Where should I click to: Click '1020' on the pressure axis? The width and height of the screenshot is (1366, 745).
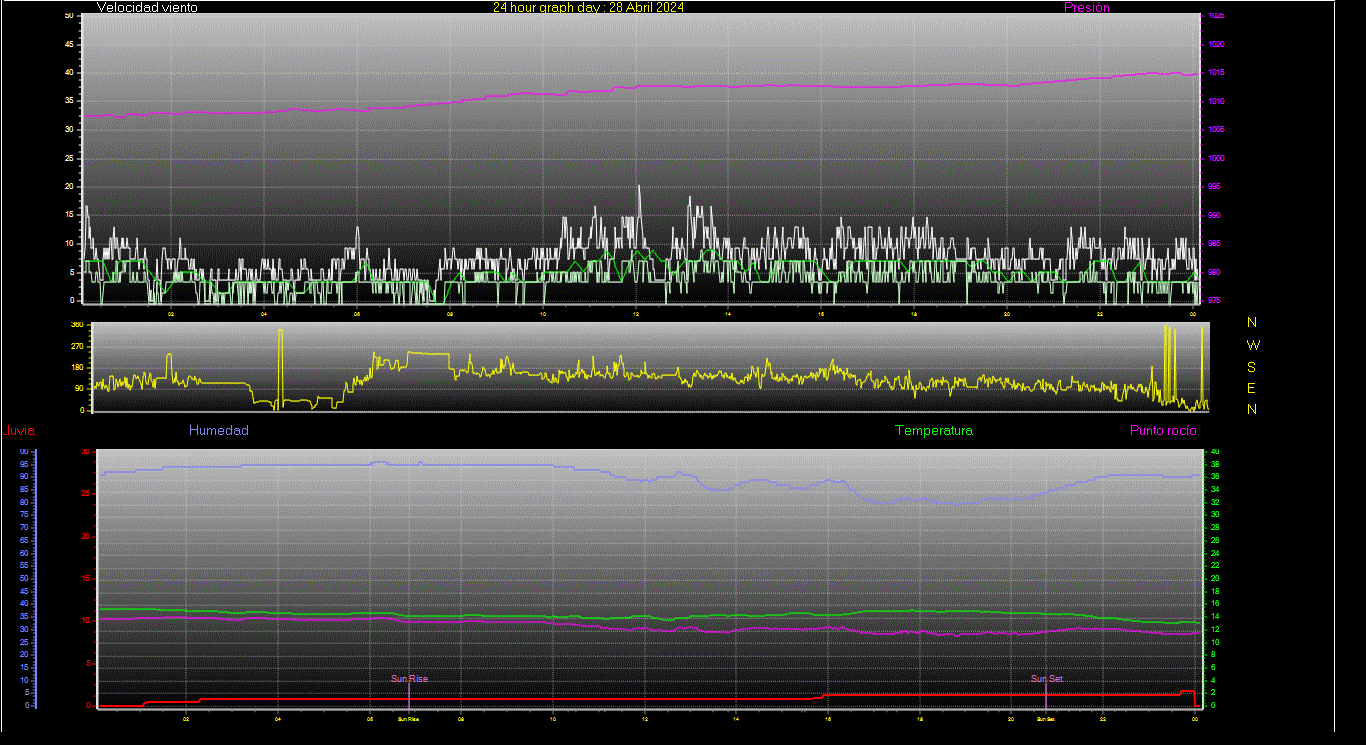pos(1217,45)
